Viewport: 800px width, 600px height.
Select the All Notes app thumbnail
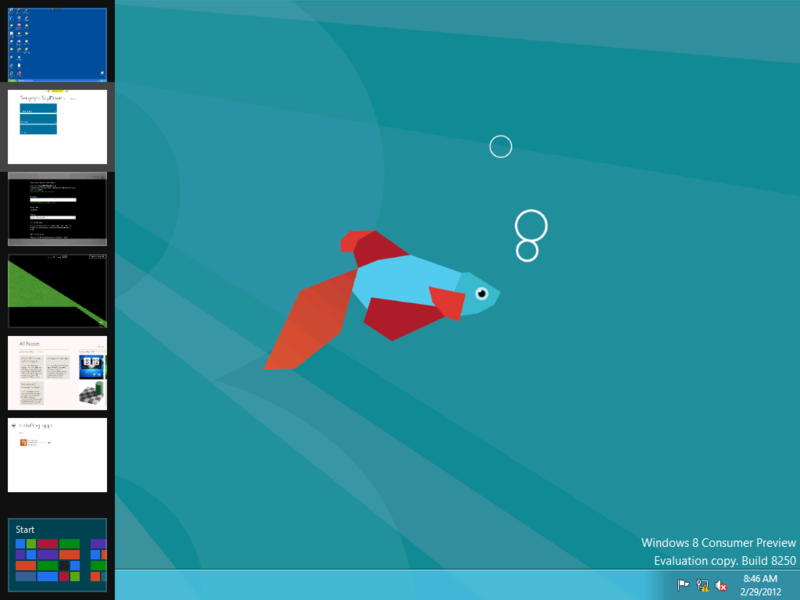[57, 370]
